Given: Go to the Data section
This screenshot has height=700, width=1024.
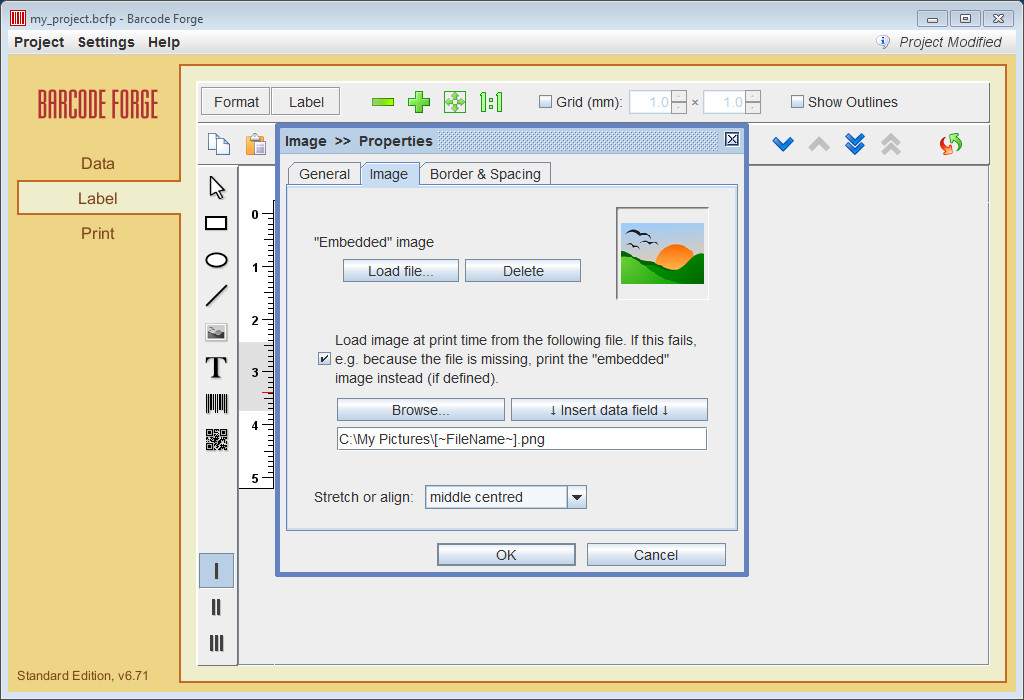Looking at the screenshot, I should point(98,163).
